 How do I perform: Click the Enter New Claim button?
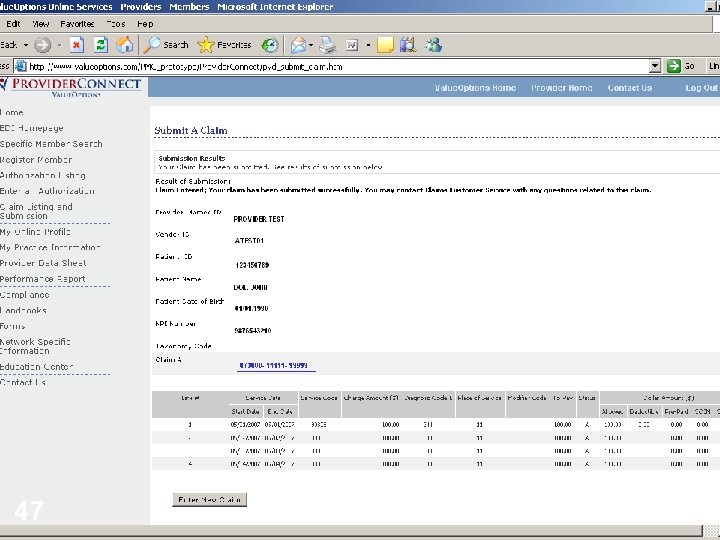click(209, 500)
